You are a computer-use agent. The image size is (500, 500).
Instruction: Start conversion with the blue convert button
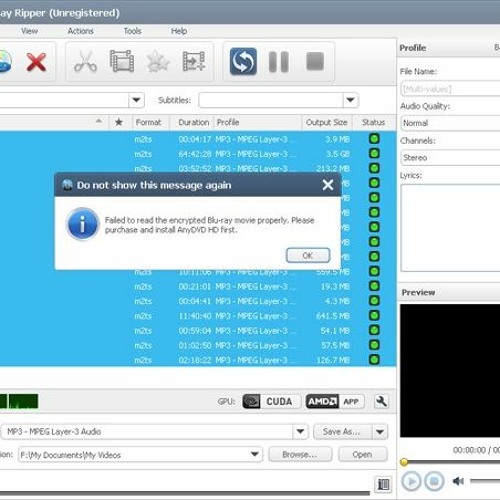pyautogui.click(x=243, y=61)
